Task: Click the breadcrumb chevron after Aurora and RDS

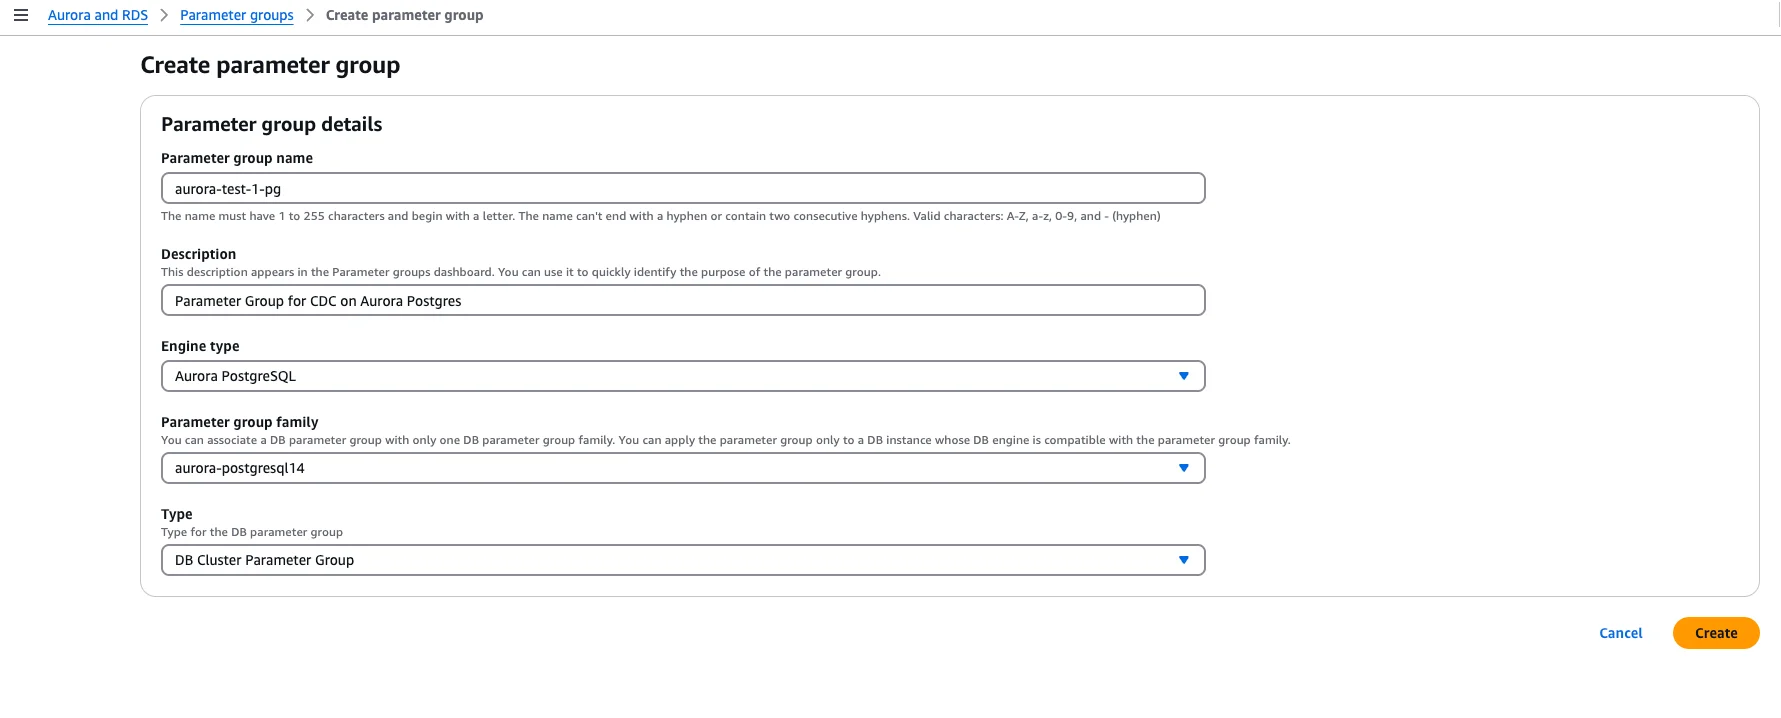Action: 164,15
